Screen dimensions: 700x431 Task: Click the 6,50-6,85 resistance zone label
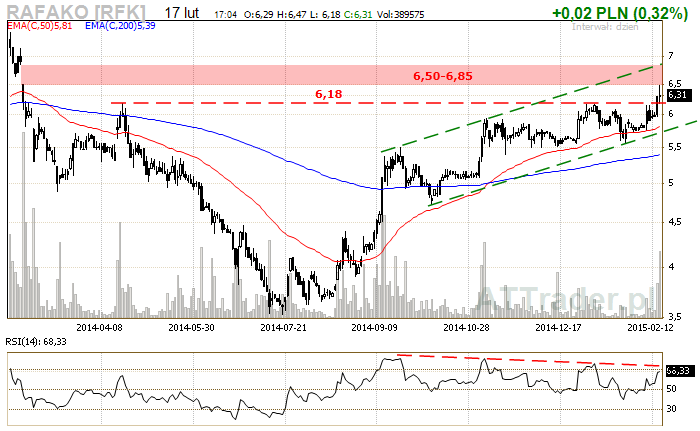[x=442, y=76]
